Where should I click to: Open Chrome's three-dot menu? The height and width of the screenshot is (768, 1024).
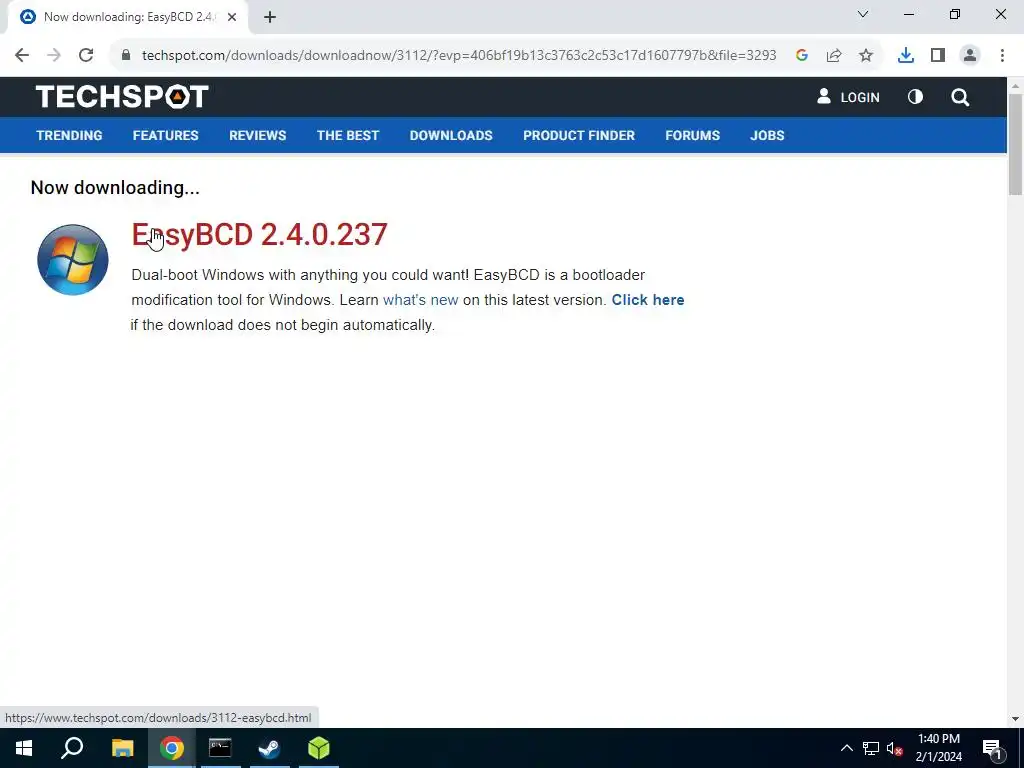(x=1002, y=56)
